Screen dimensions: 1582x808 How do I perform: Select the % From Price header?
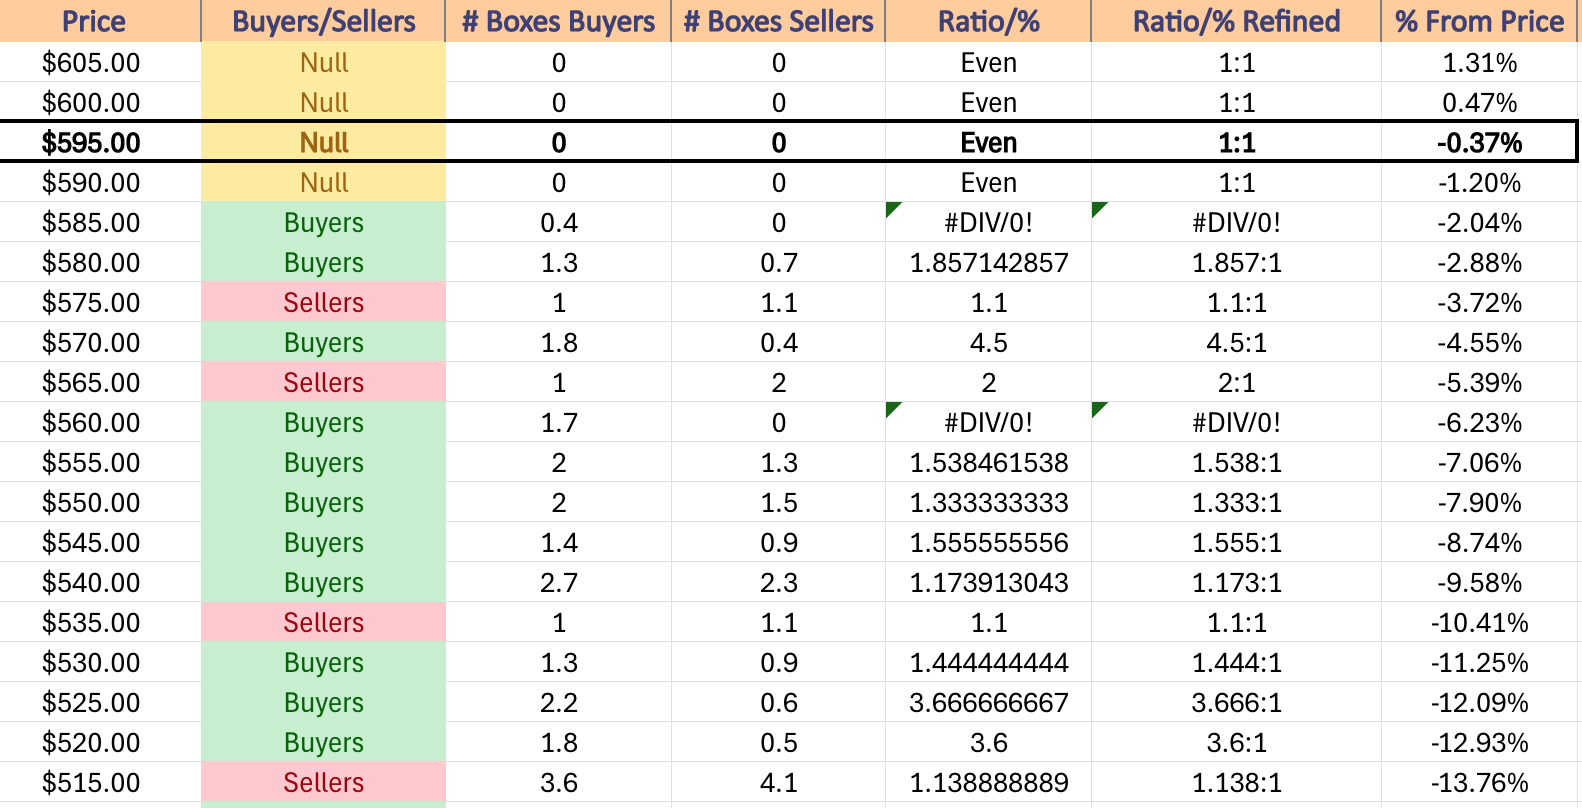[x=1479, y=21]
